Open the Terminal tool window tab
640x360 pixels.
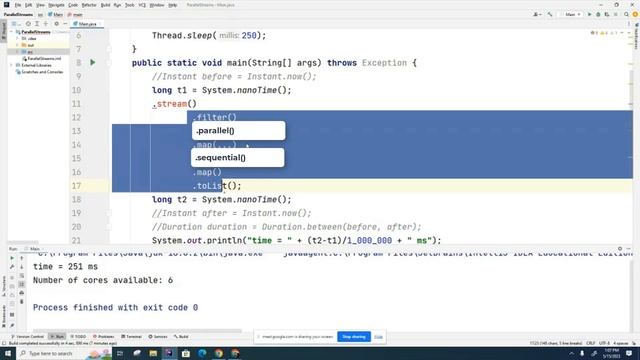[x=131, y=336]
